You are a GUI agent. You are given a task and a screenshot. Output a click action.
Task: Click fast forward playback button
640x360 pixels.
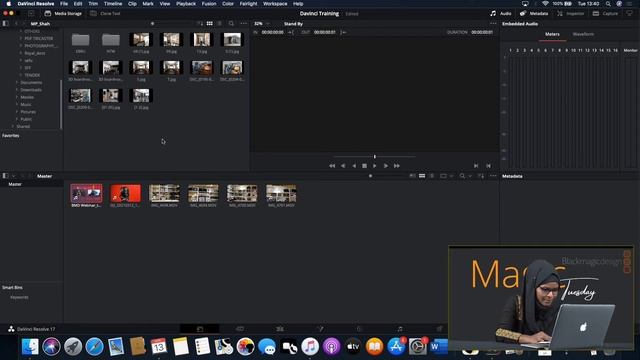tap(397, 166)
